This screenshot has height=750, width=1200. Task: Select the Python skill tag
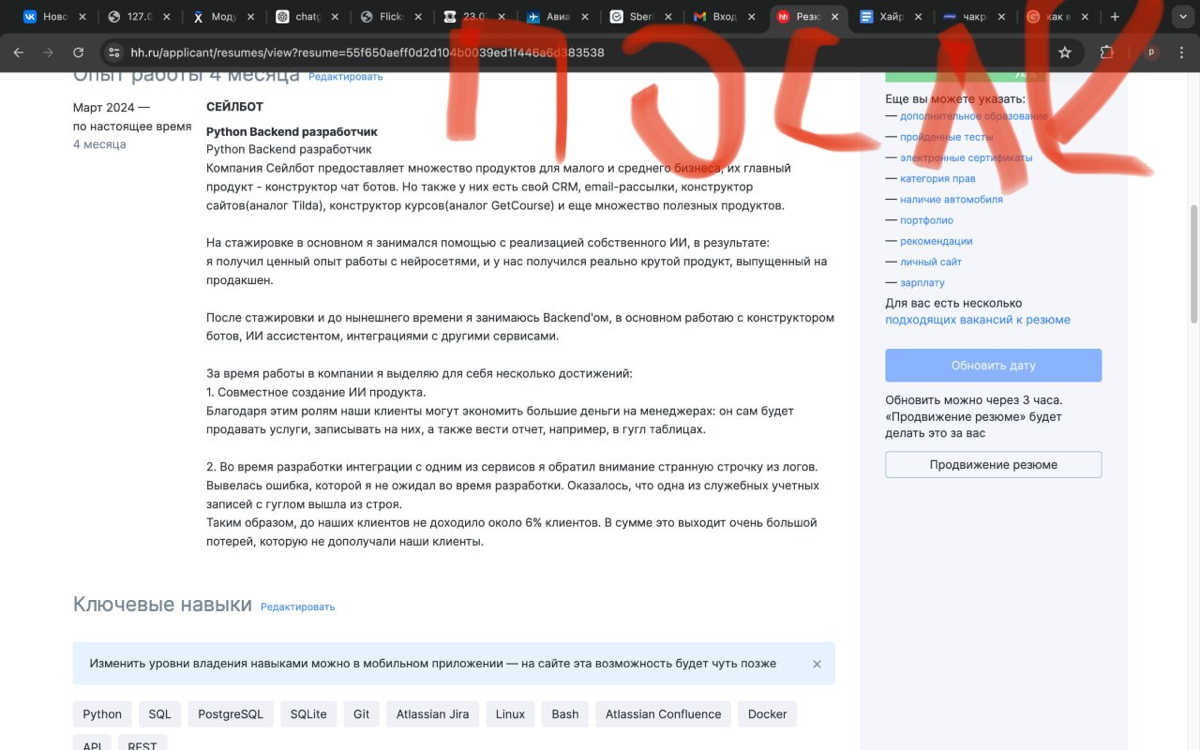102,714
